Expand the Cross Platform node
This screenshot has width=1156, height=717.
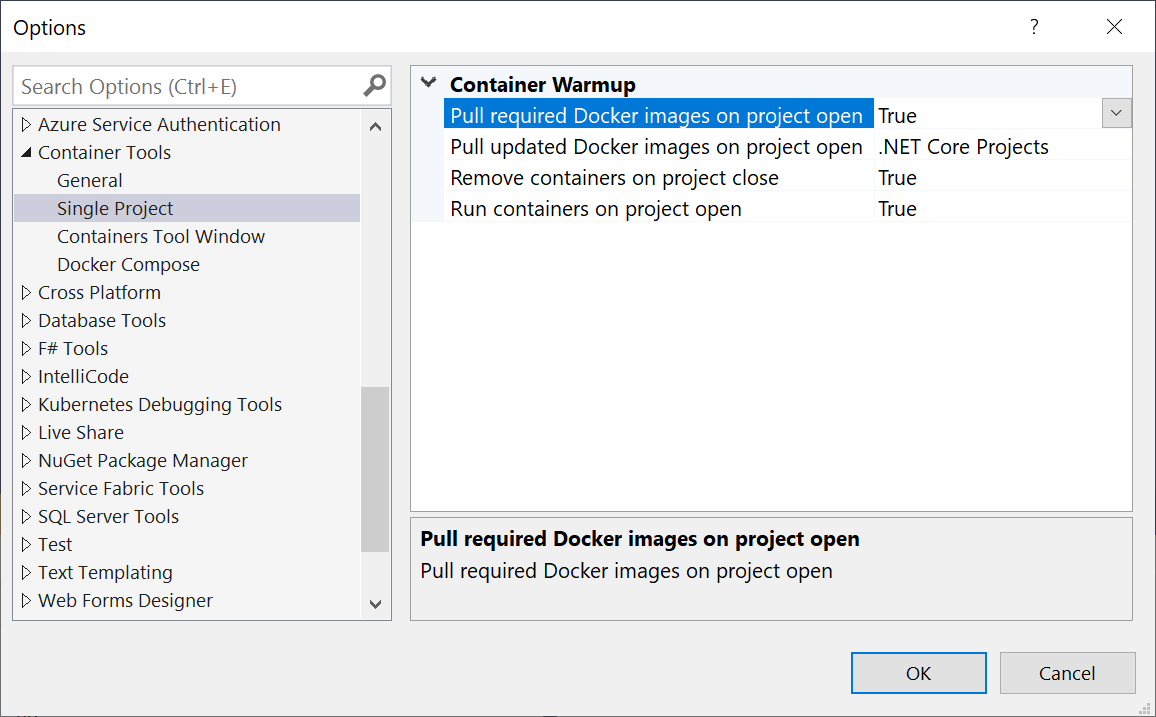pyautogui.click(x=25, y=292)
